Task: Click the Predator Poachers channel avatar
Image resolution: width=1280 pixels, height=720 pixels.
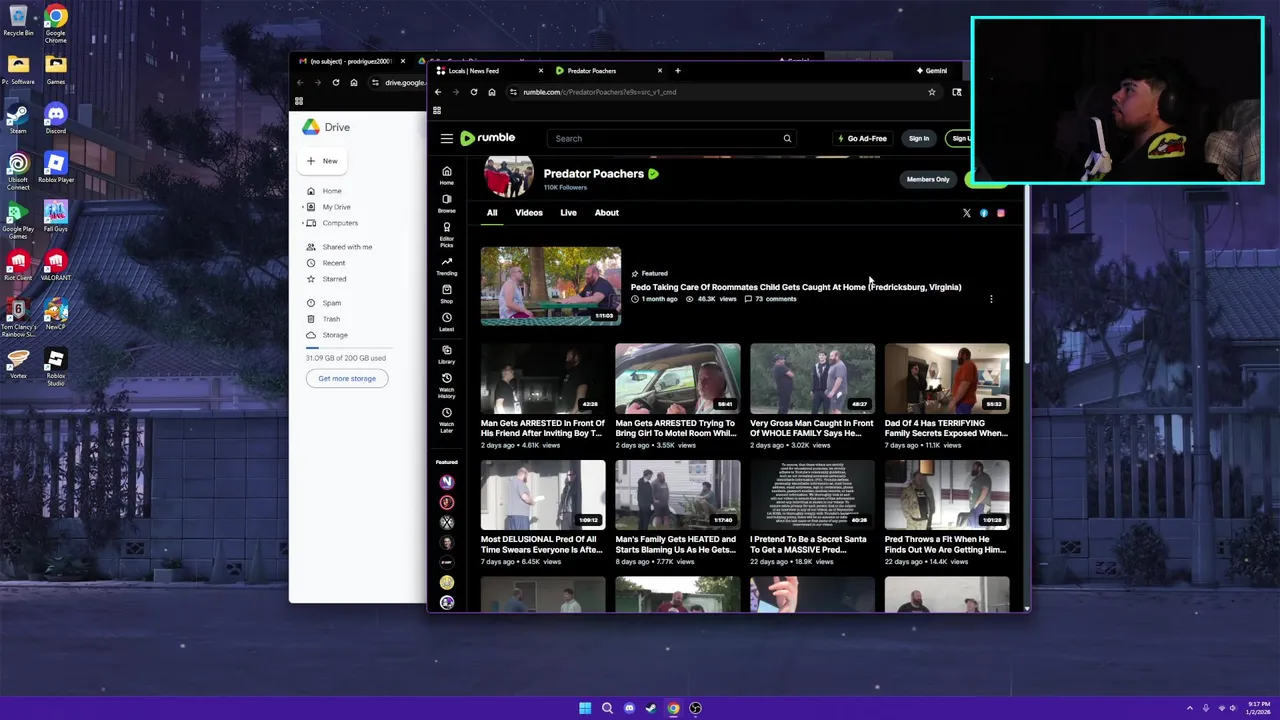Action: click(x=509, y=177)
